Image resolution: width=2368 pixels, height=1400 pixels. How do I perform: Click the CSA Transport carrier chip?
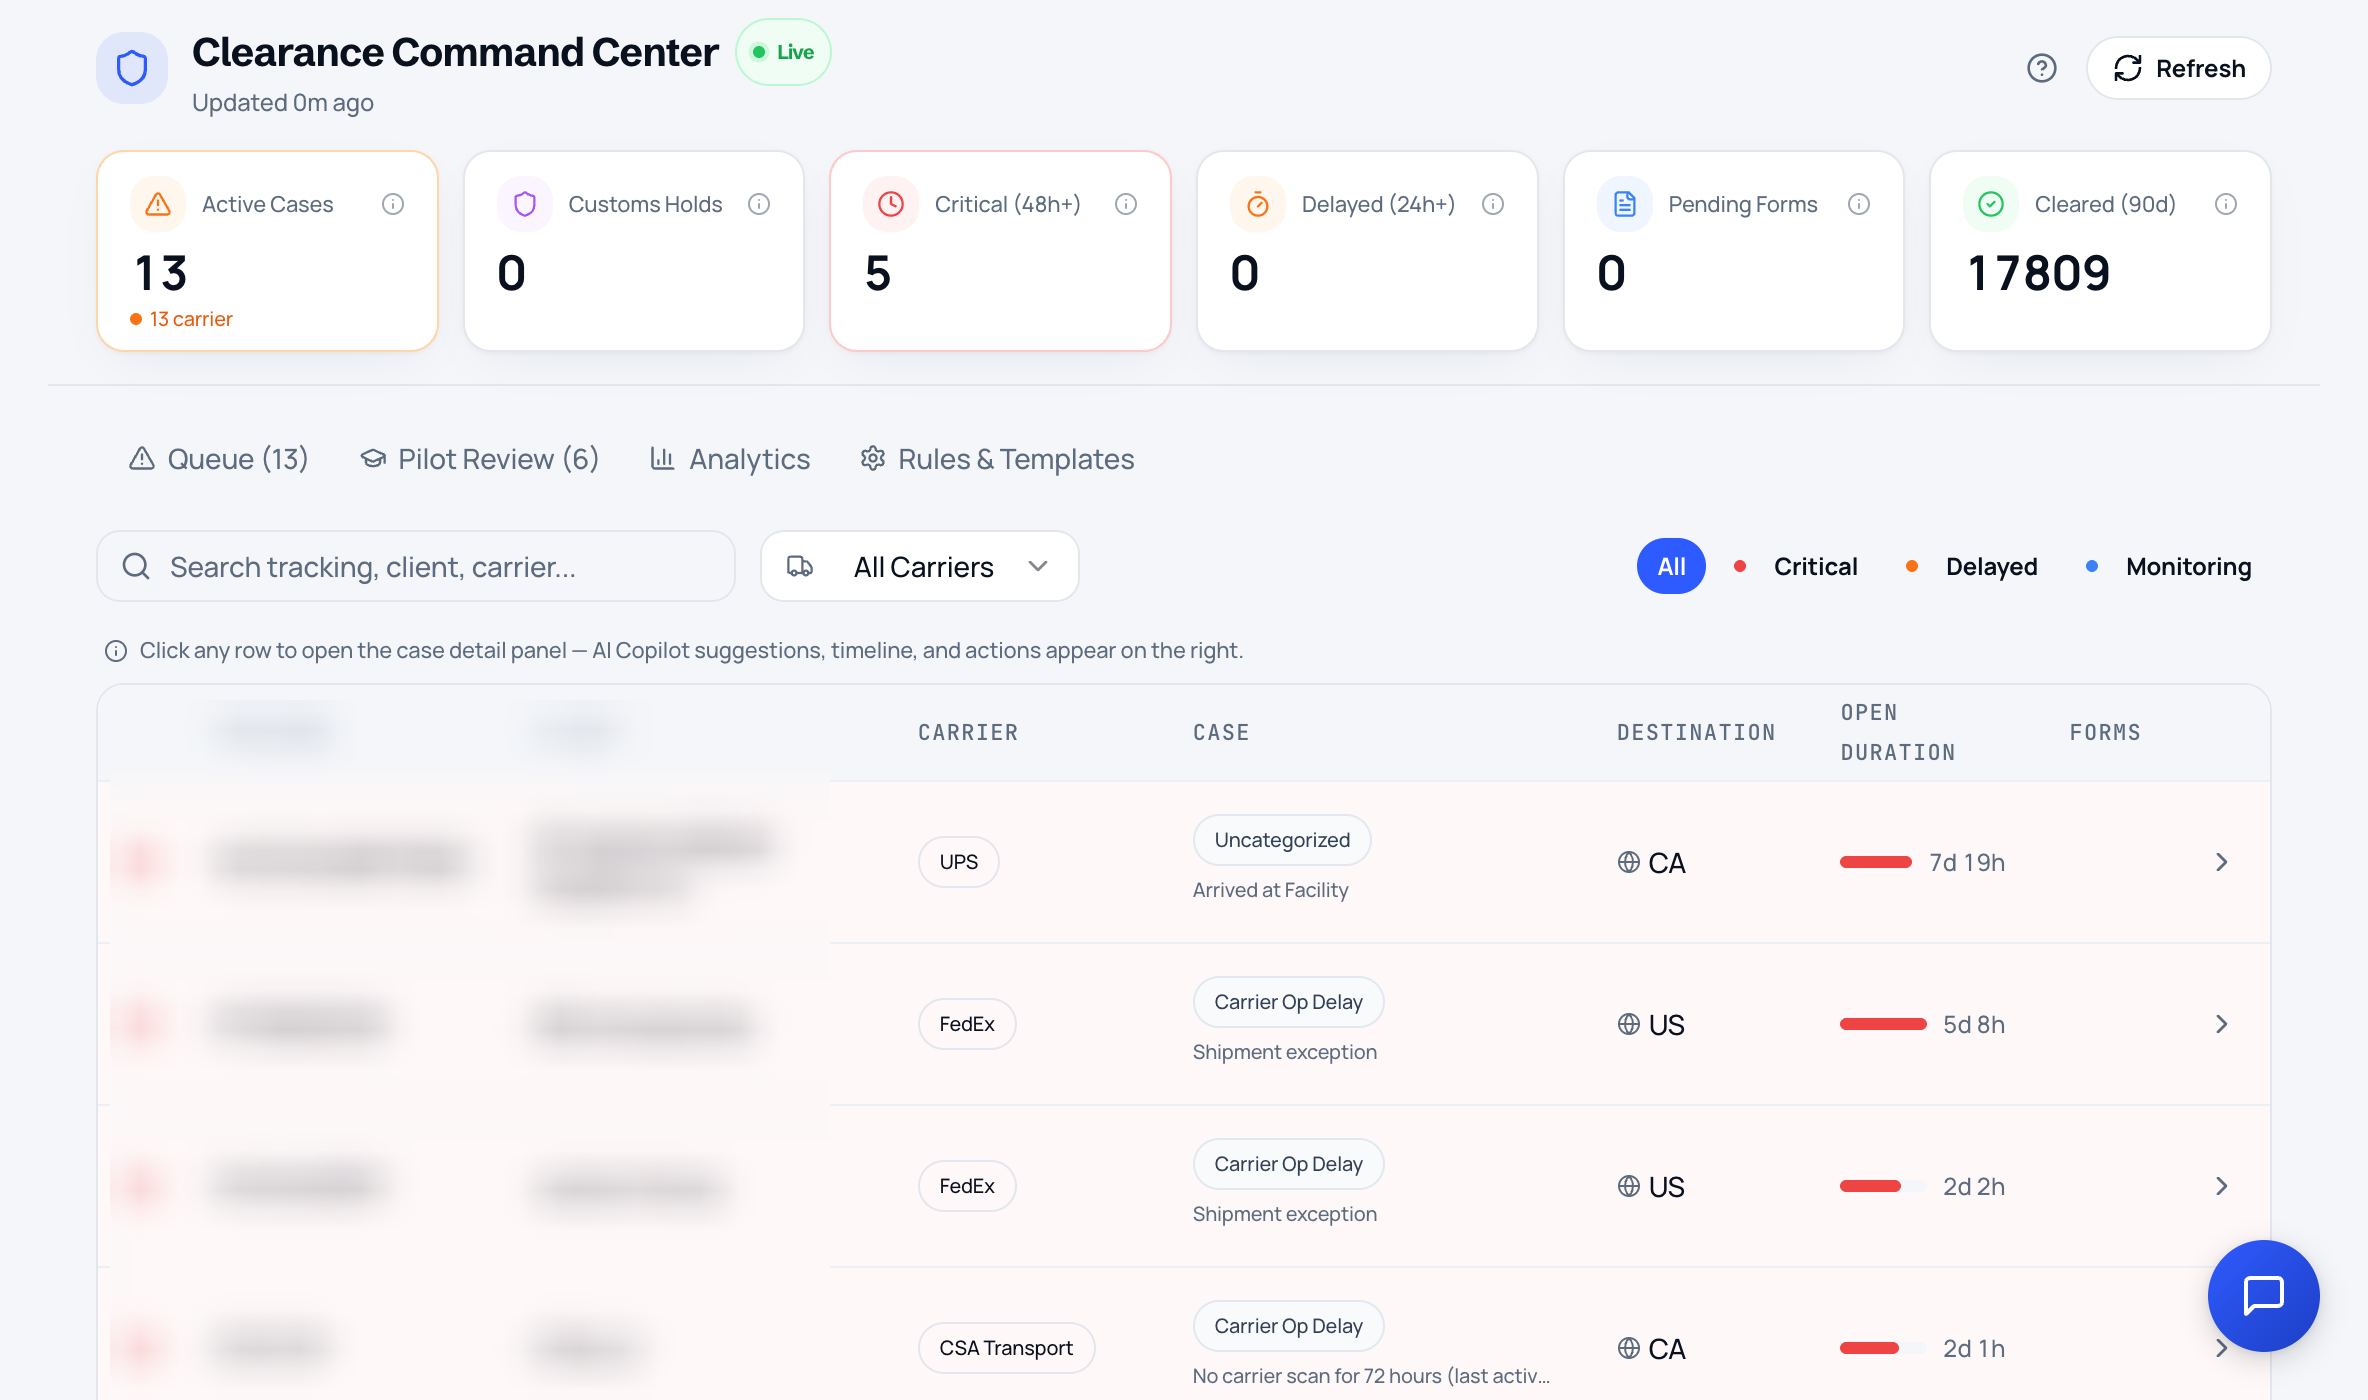click(1006, 1348)
